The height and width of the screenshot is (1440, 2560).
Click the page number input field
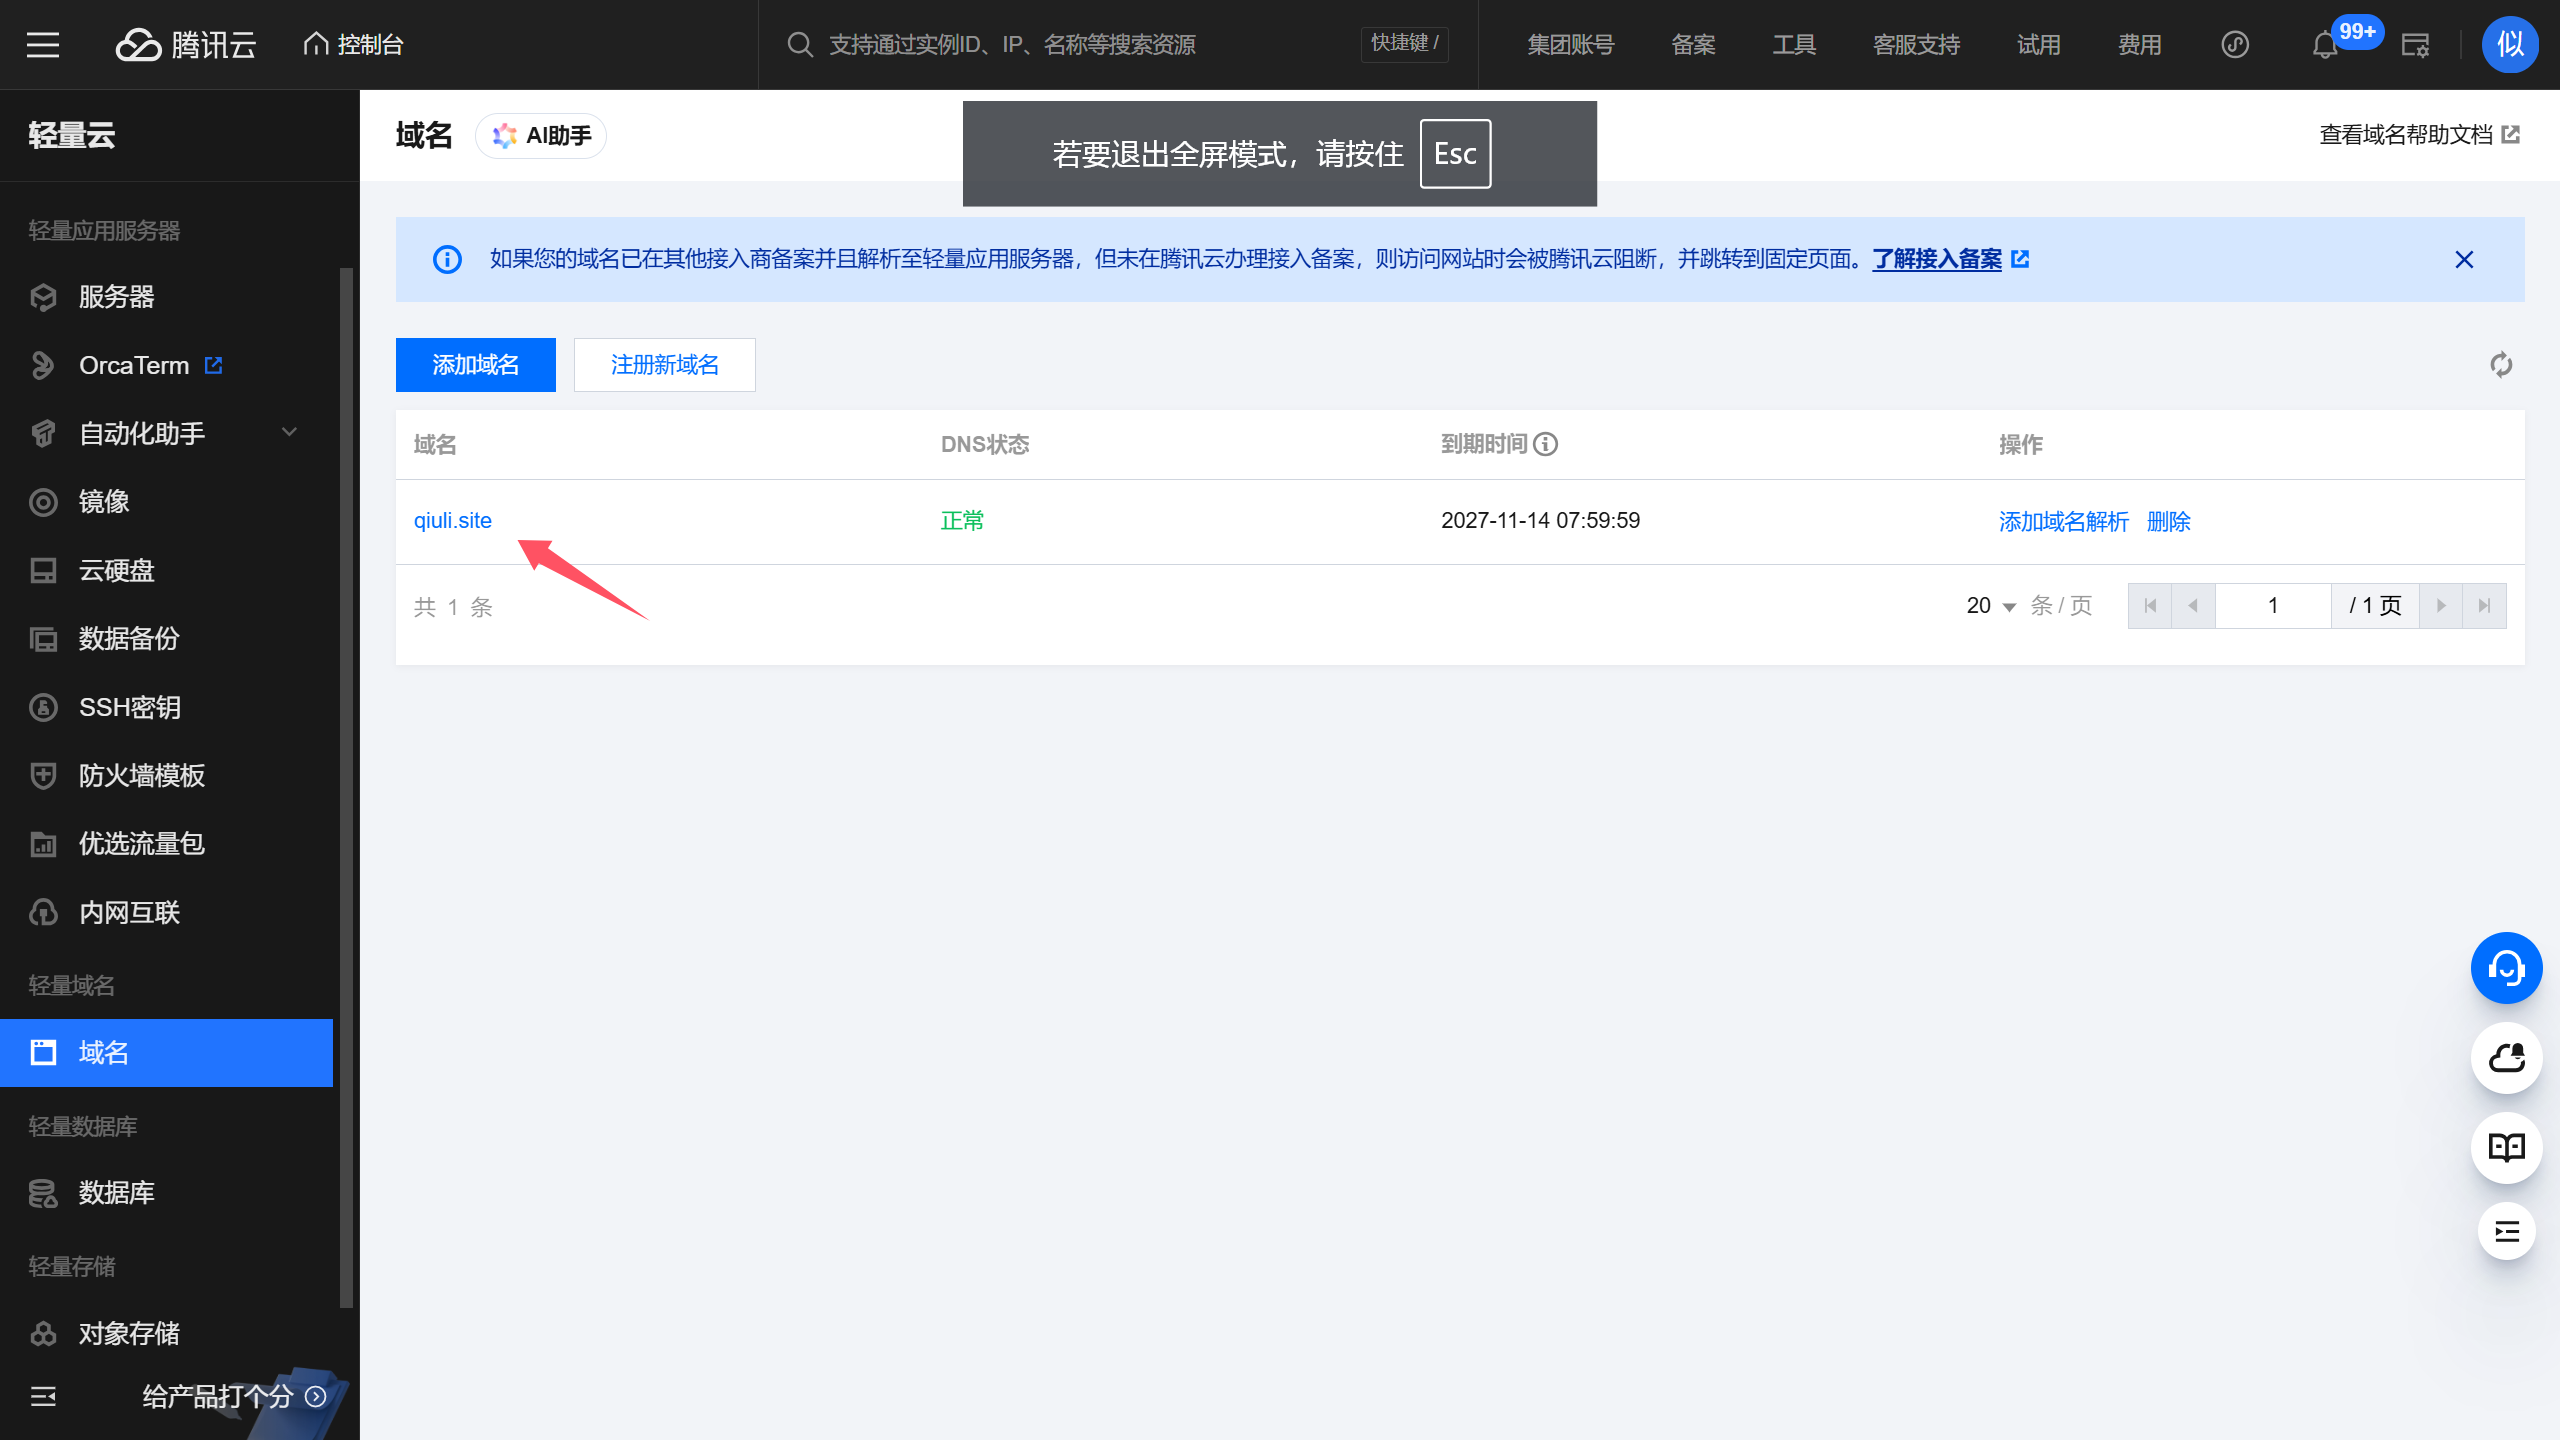pos(2272,606)
